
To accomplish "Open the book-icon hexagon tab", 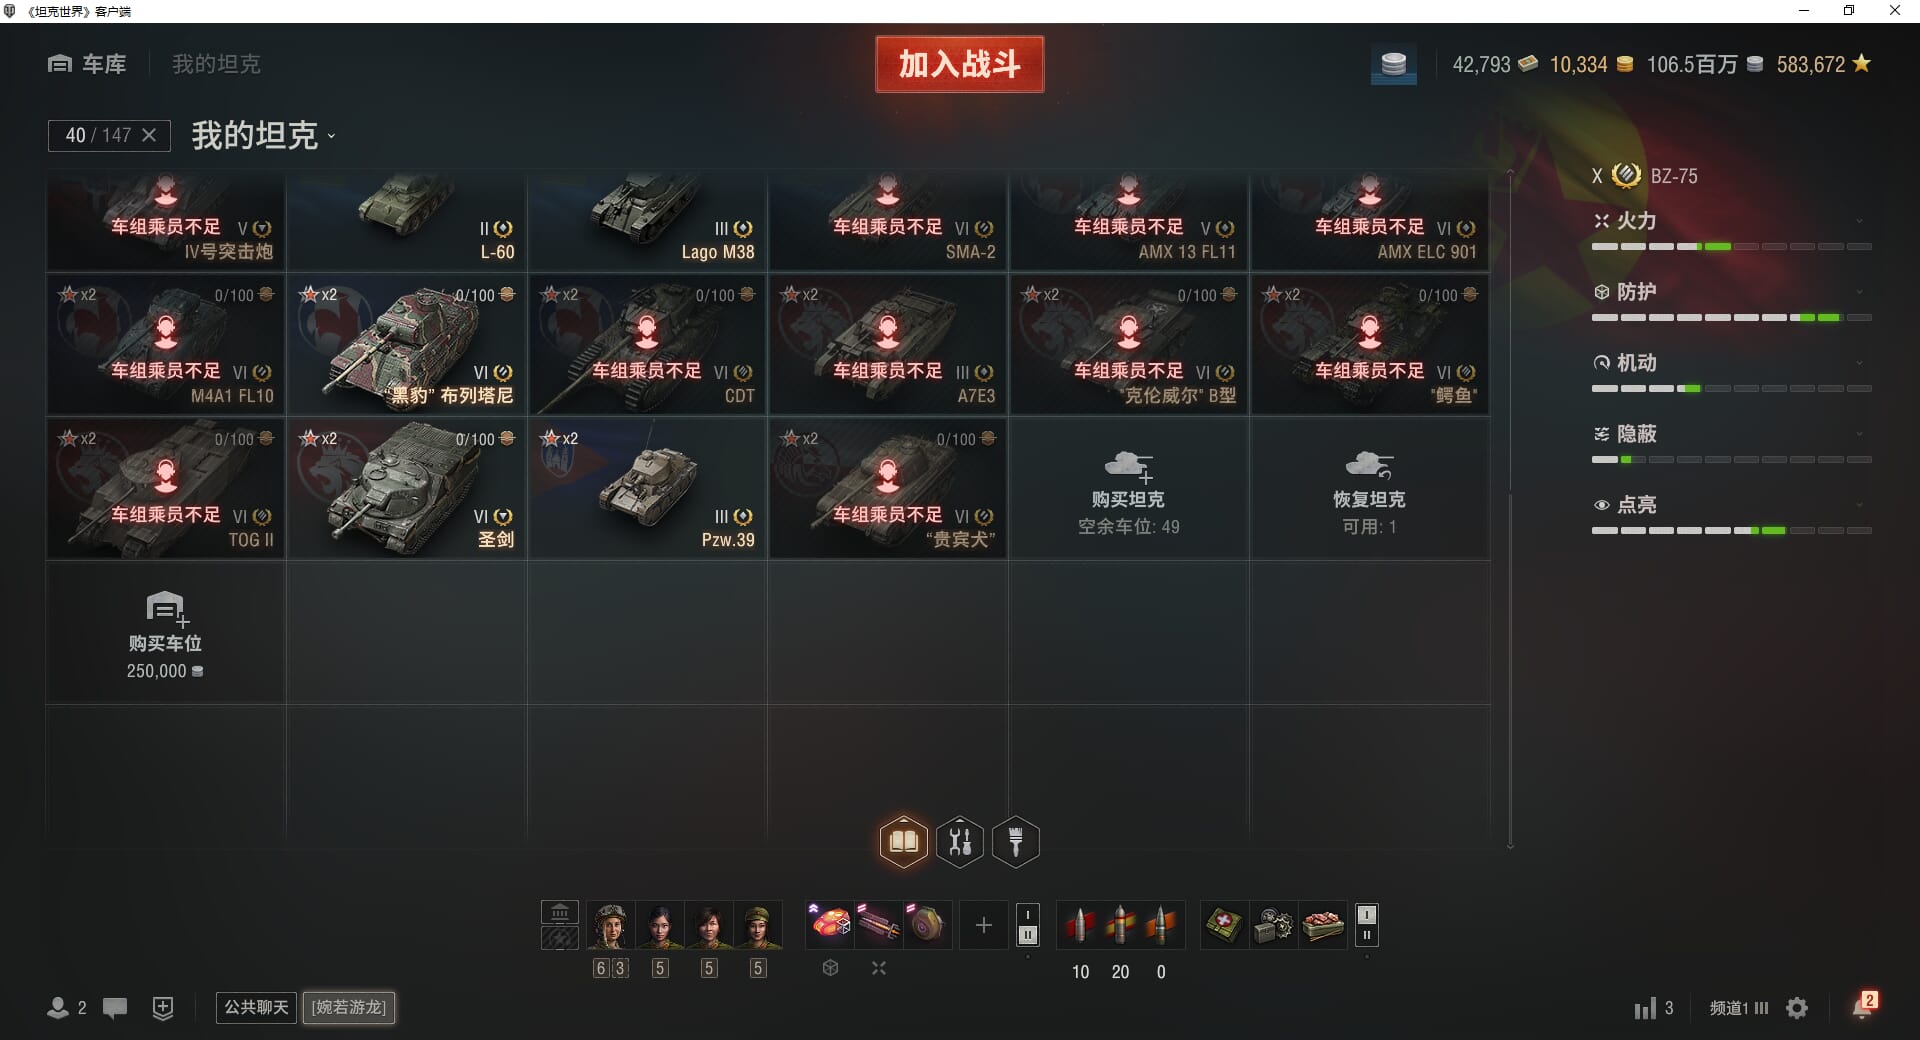I will 903,841.
